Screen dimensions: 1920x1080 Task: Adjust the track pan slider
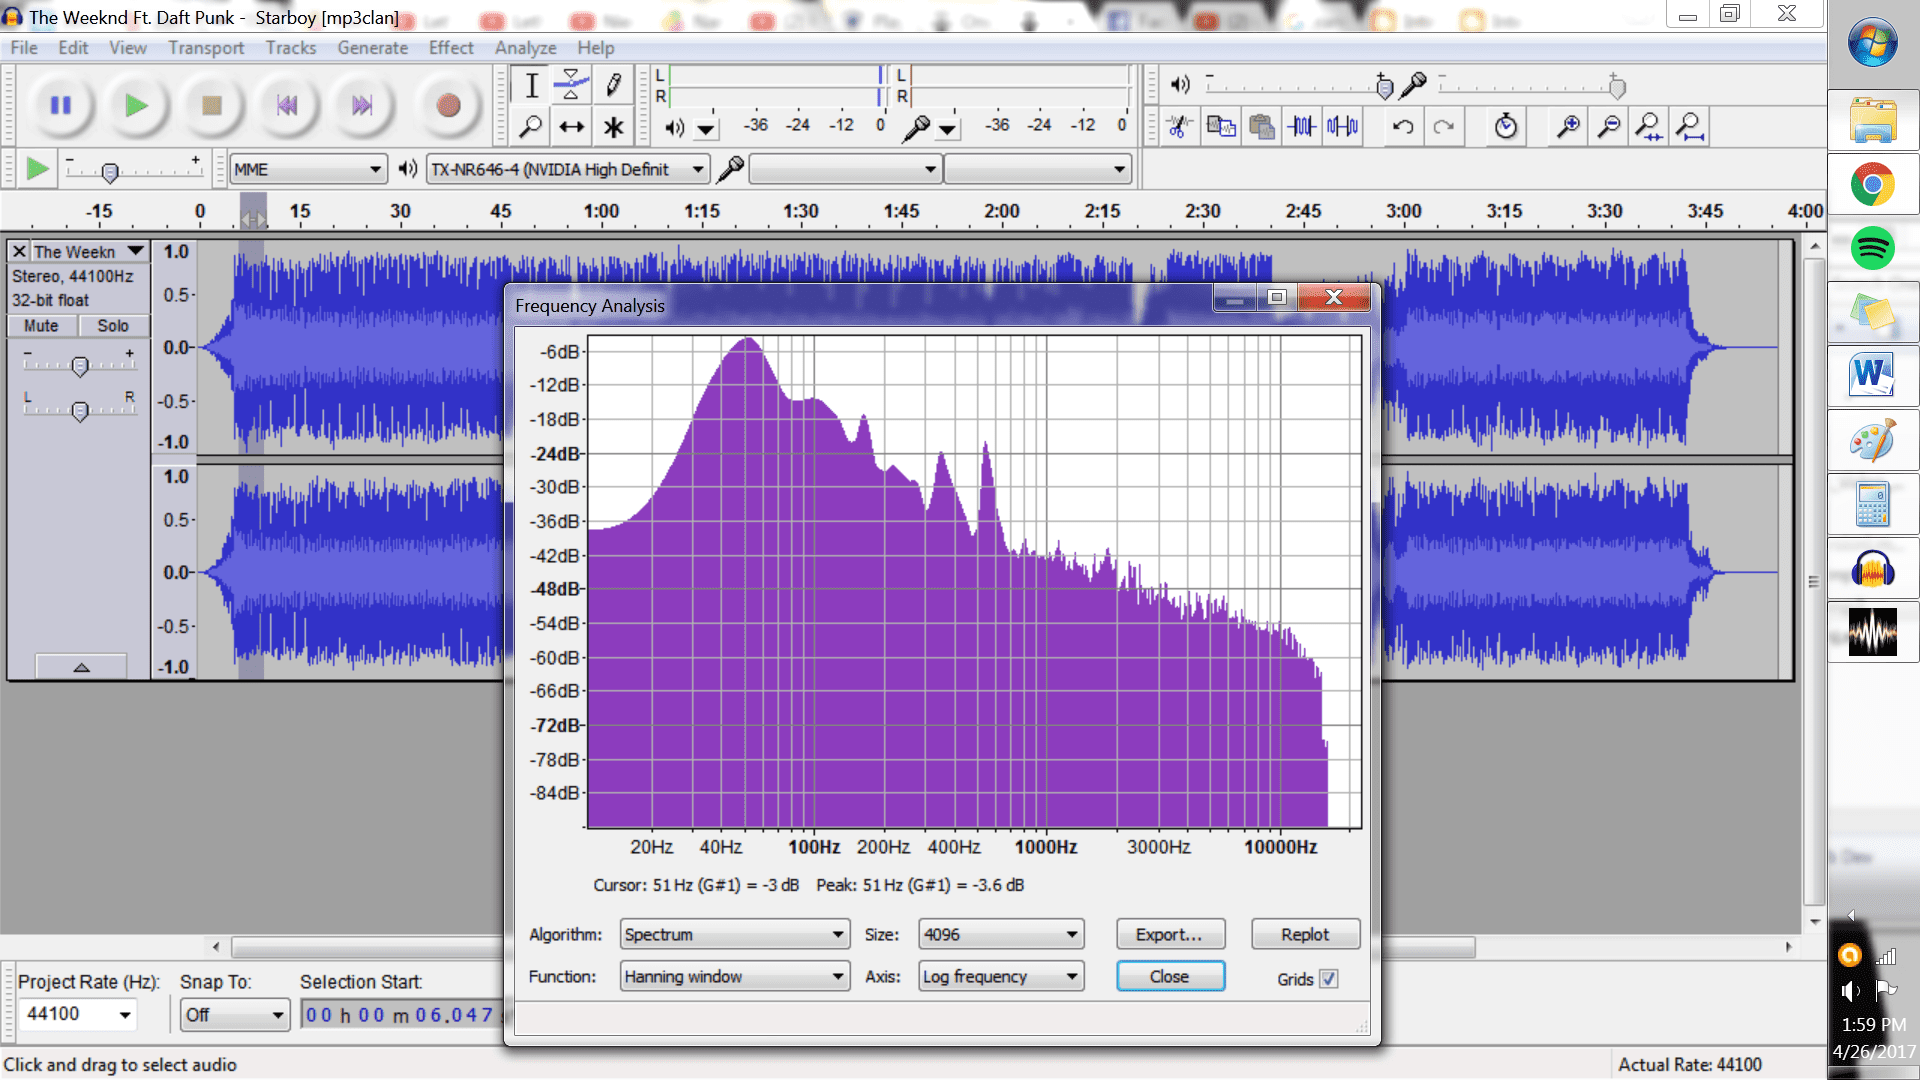[x=80, y=410]
